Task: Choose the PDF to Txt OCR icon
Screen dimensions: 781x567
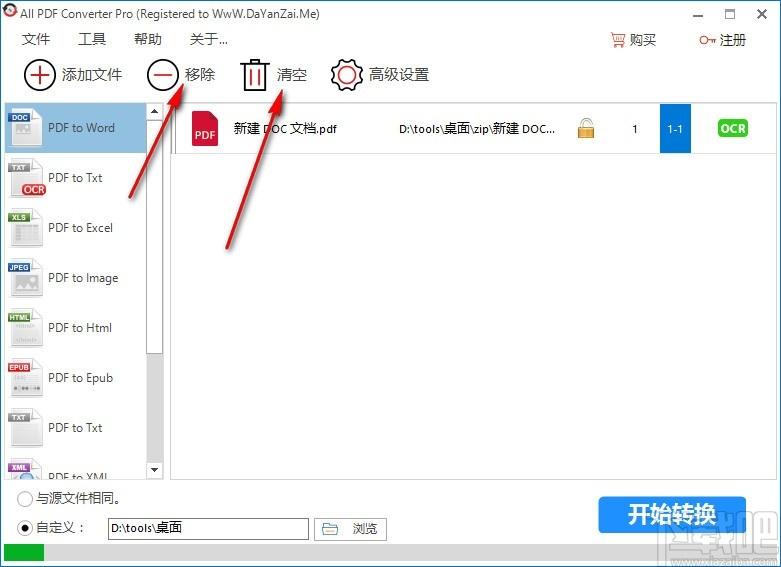Action: click(x=26, y=178)
